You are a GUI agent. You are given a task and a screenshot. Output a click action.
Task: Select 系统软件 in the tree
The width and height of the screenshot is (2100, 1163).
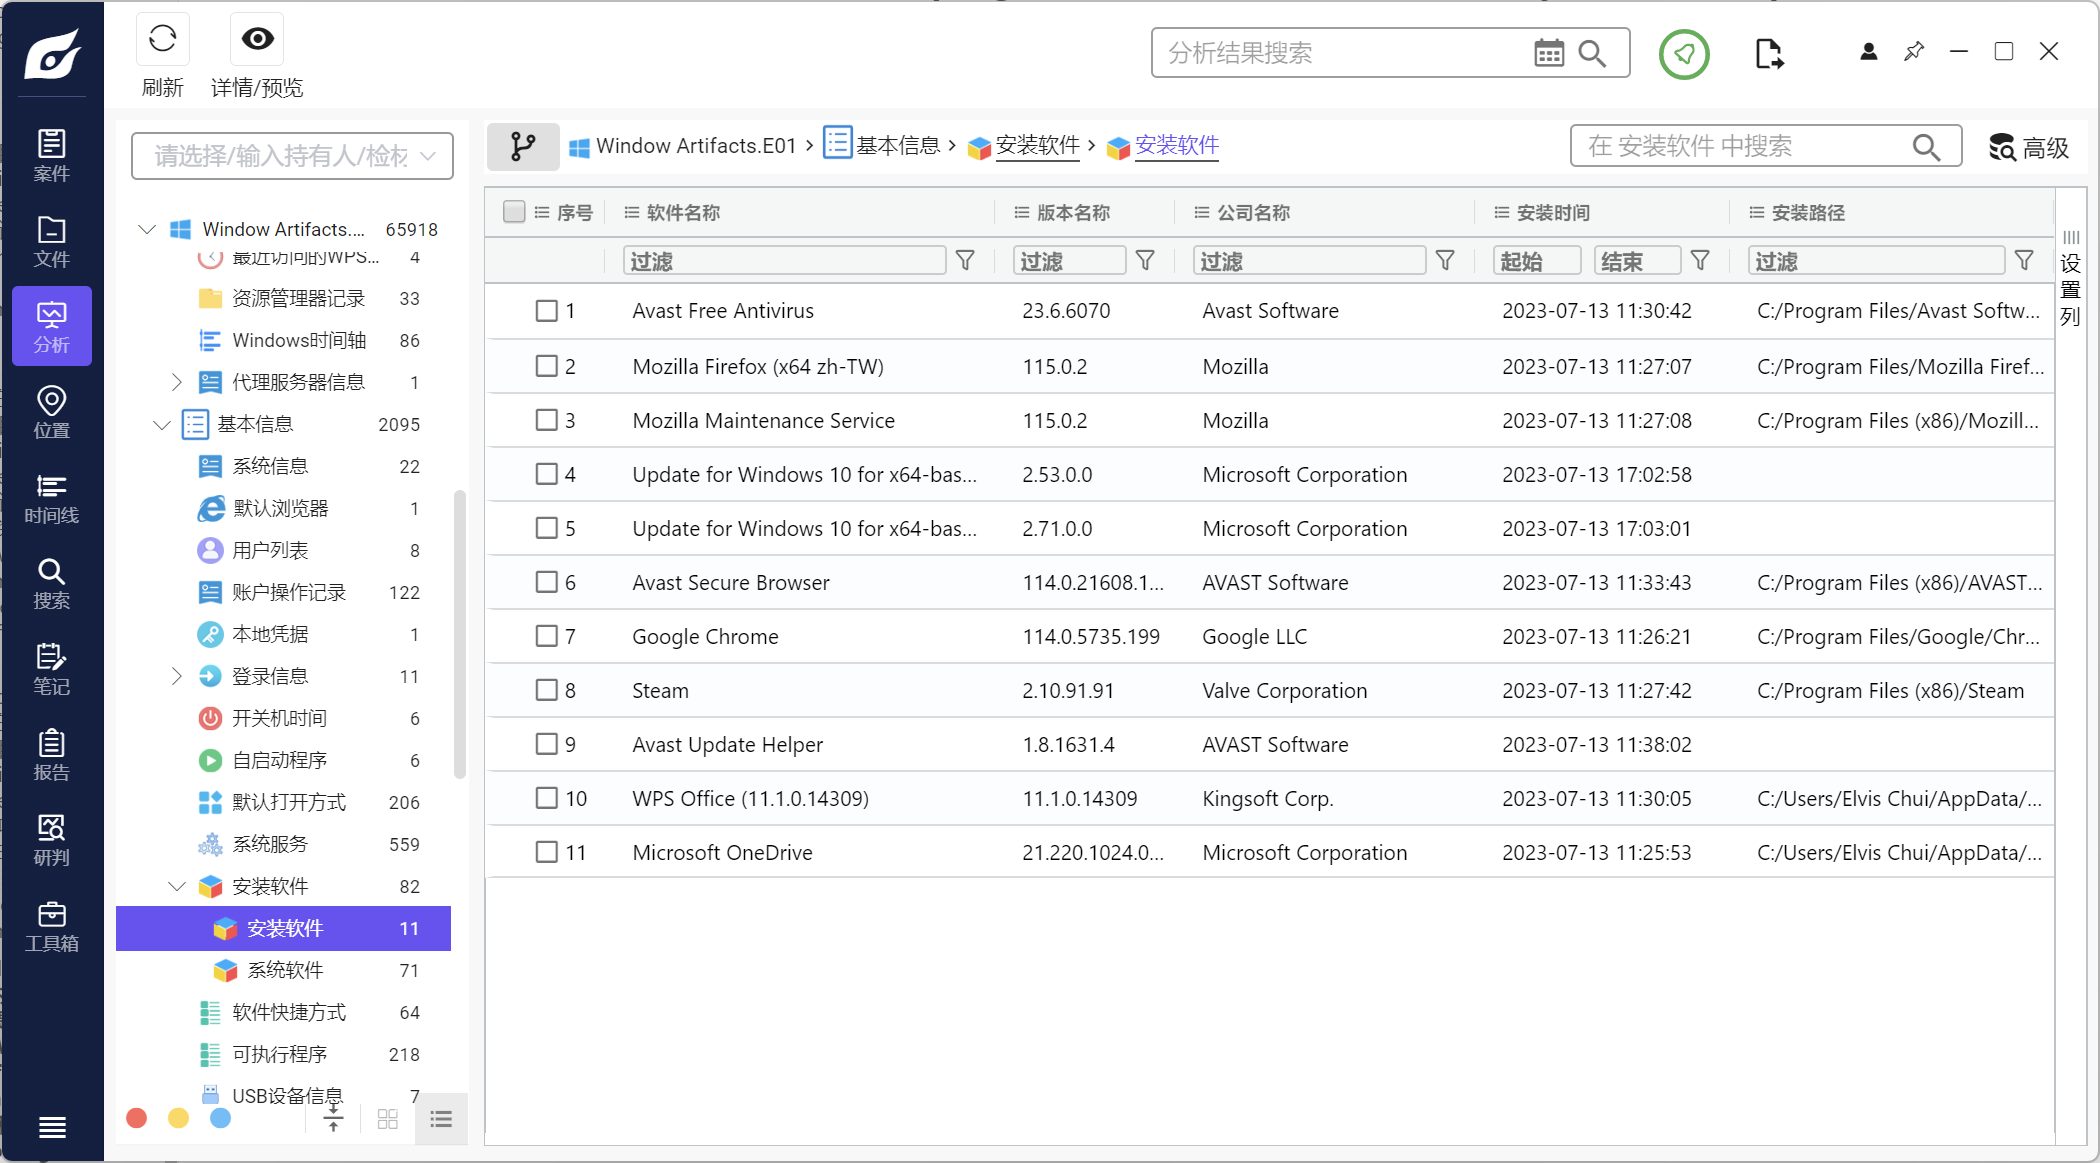tap(284, 970)
